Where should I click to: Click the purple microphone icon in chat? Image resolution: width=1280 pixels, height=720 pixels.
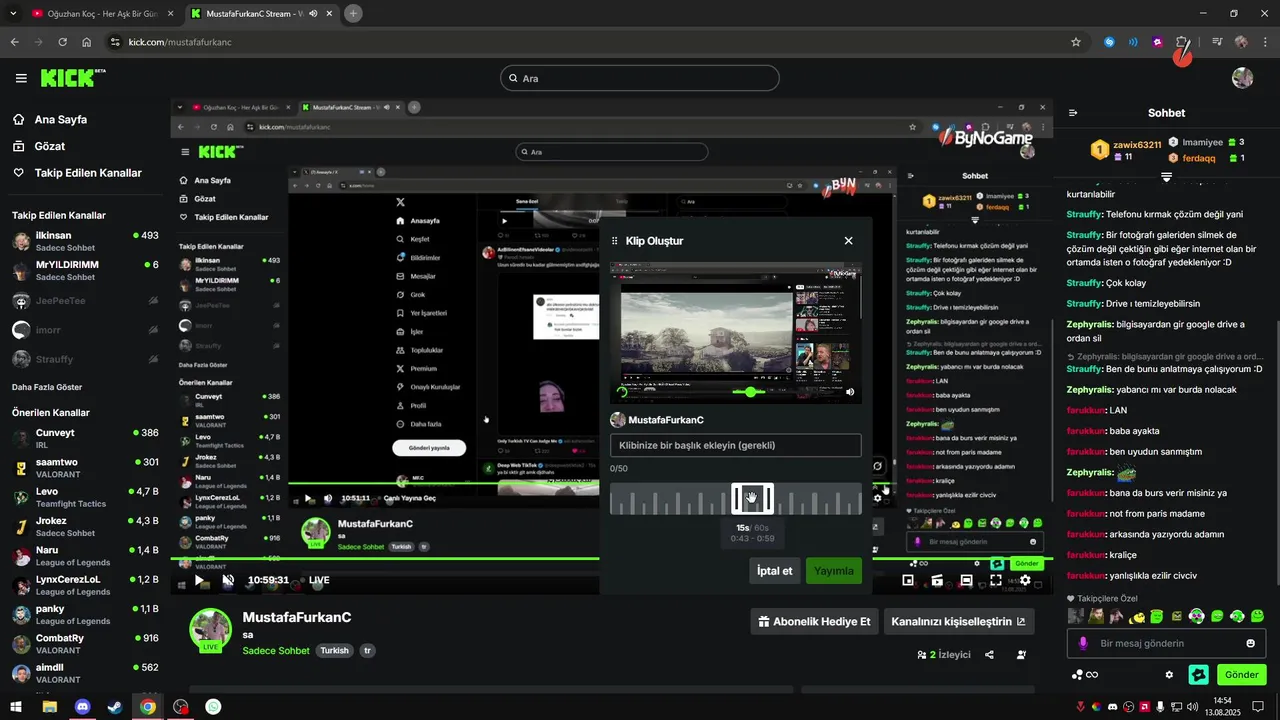coord(1081,643)
